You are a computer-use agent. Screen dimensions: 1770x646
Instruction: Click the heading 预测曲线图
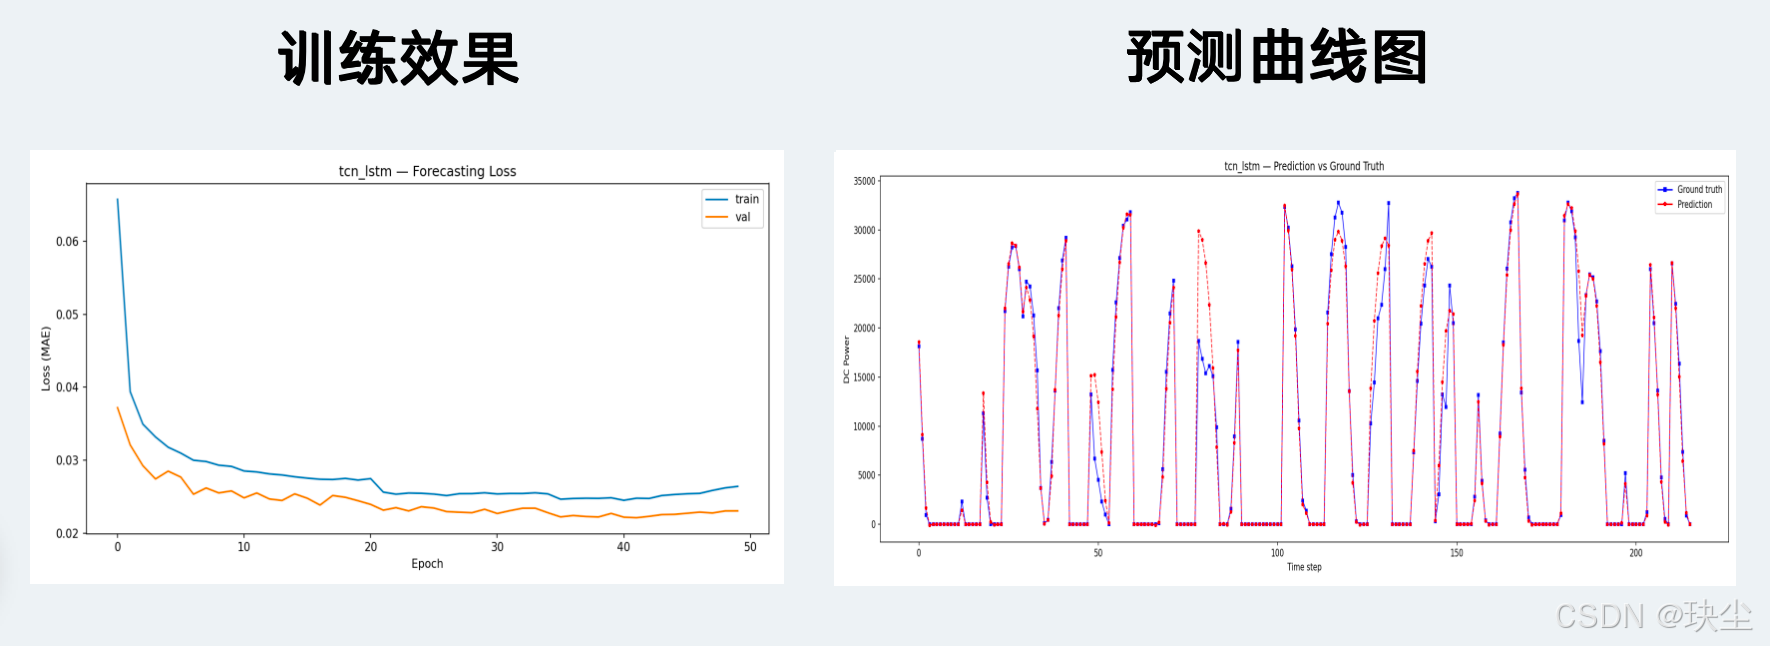1277,57
